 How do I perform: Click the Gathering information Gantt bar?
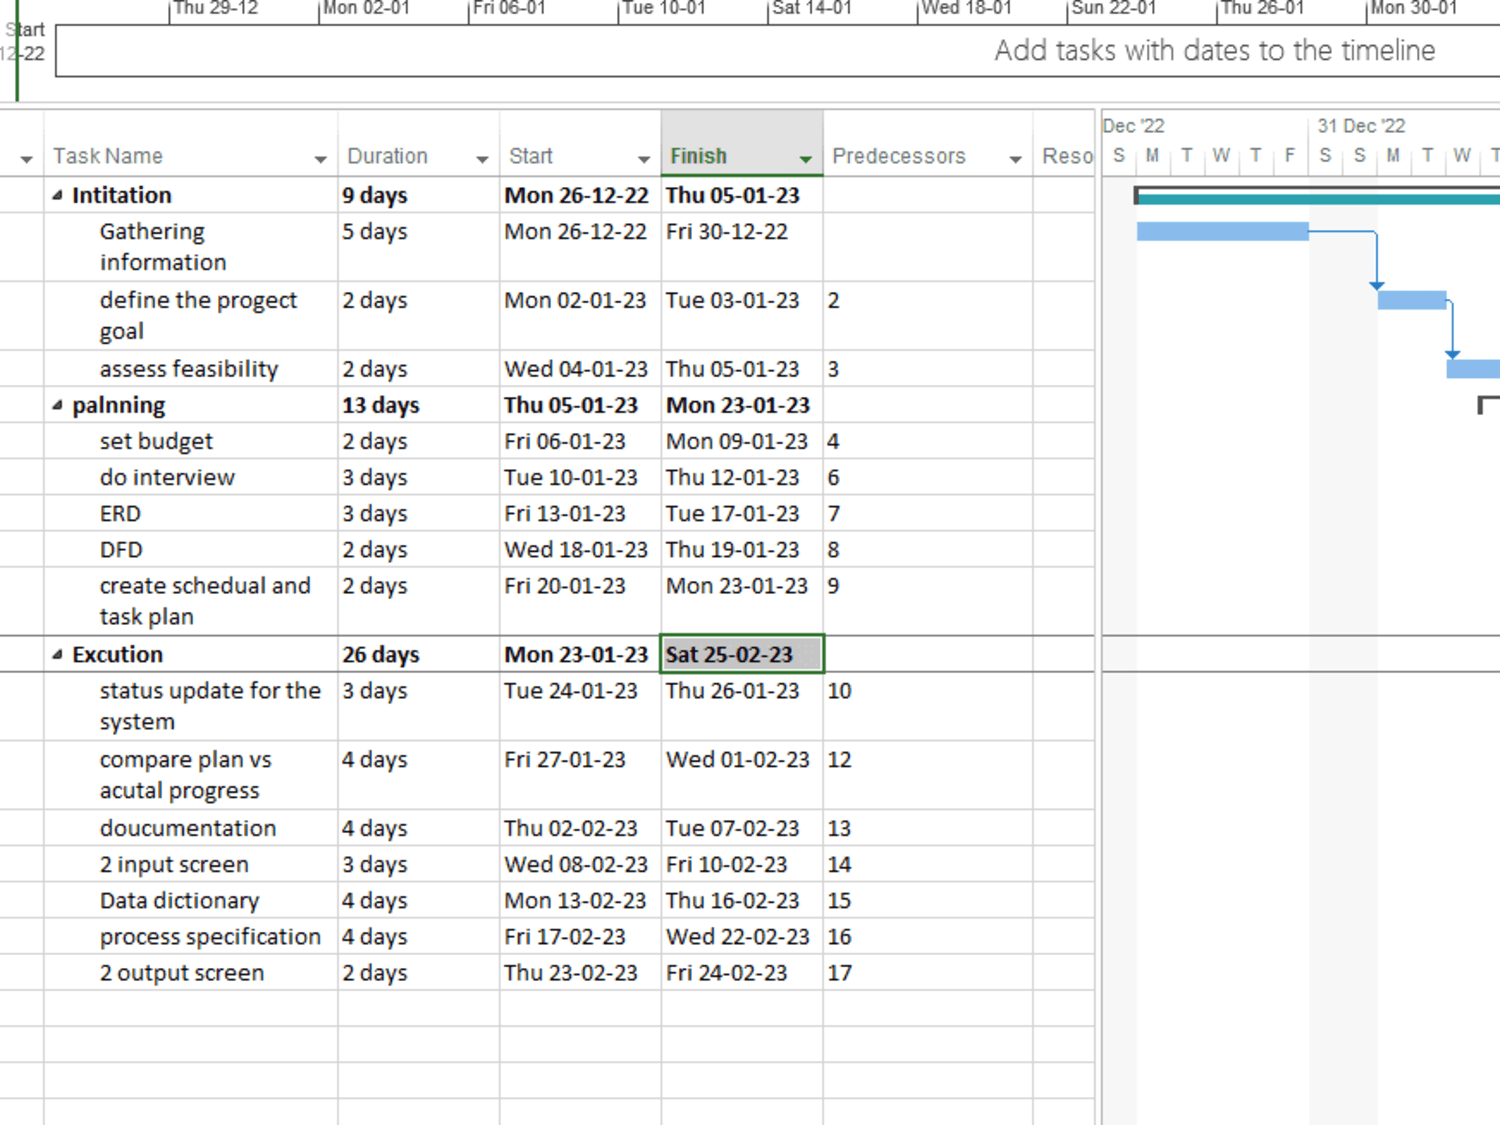pos(1223,232)
